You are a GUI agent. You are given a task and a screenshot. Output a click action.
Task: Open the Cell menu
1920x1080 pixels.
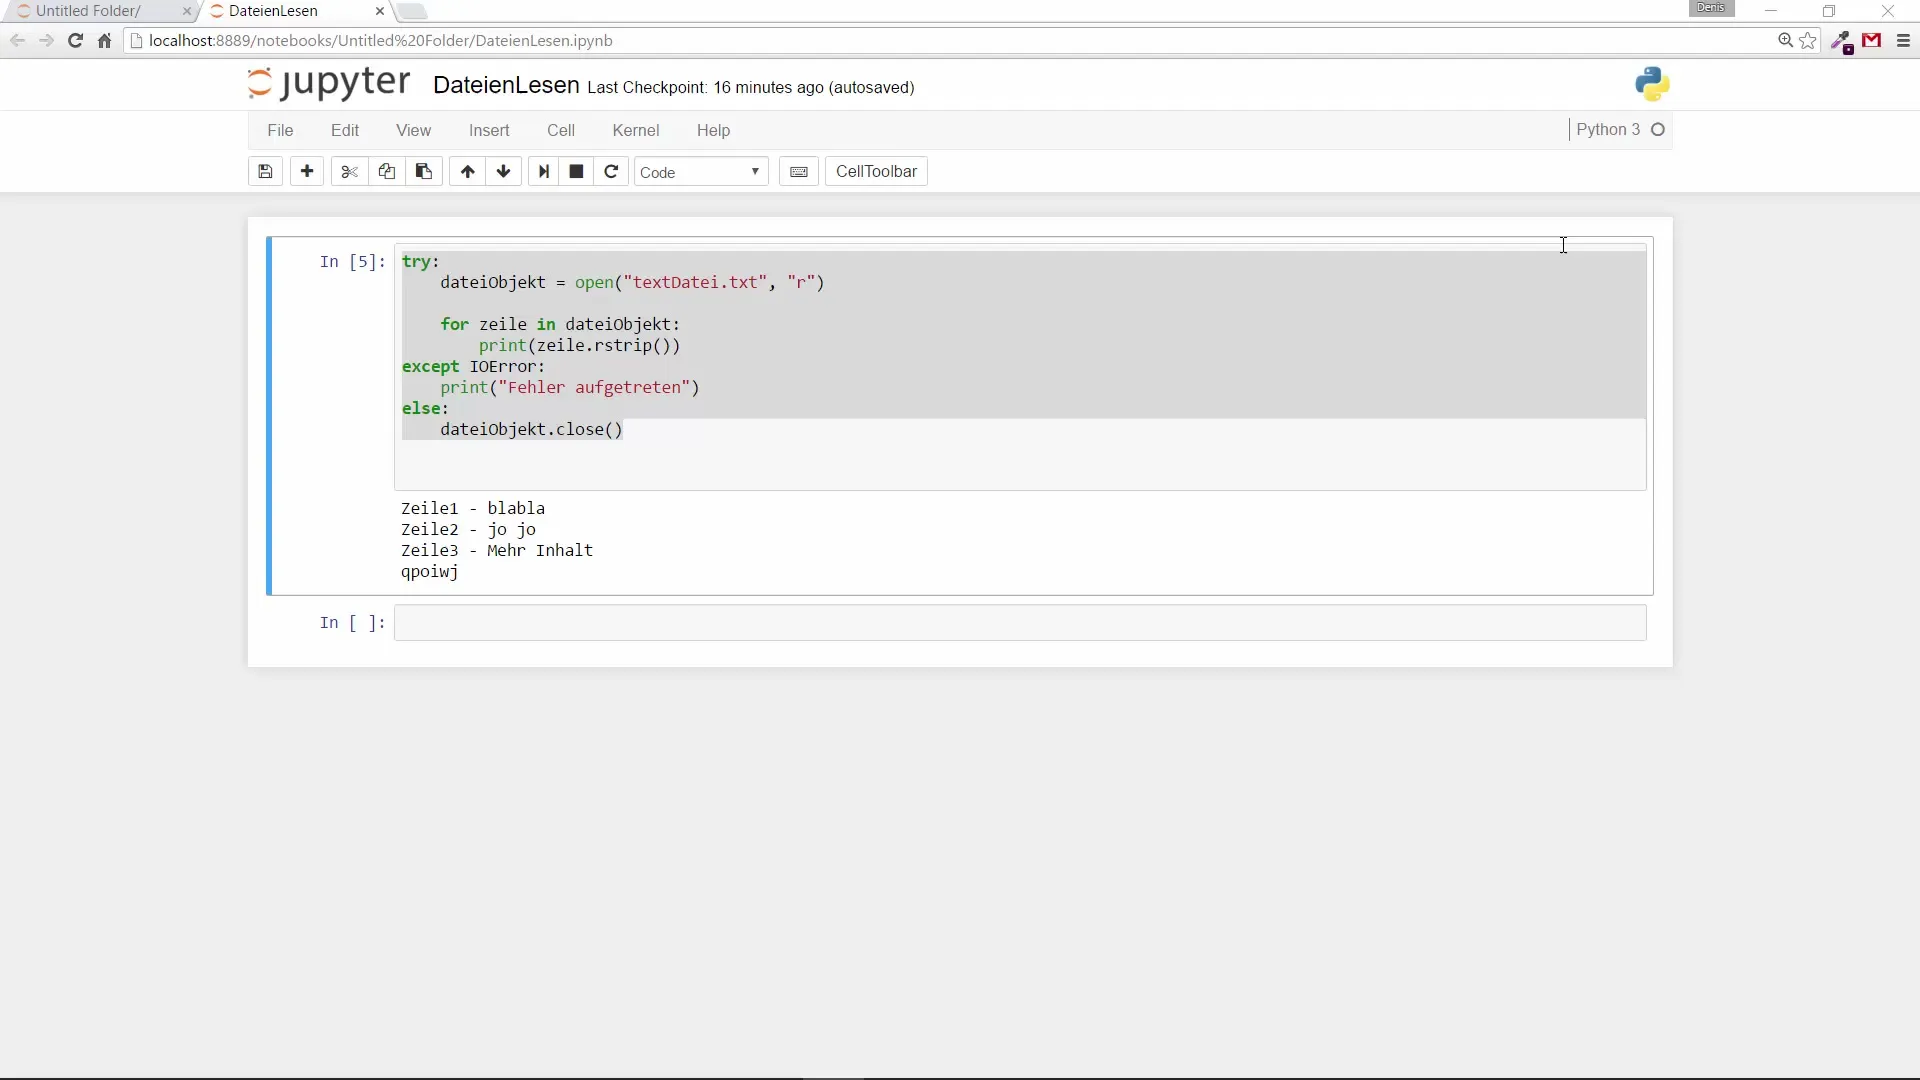(x=561, y=131)
